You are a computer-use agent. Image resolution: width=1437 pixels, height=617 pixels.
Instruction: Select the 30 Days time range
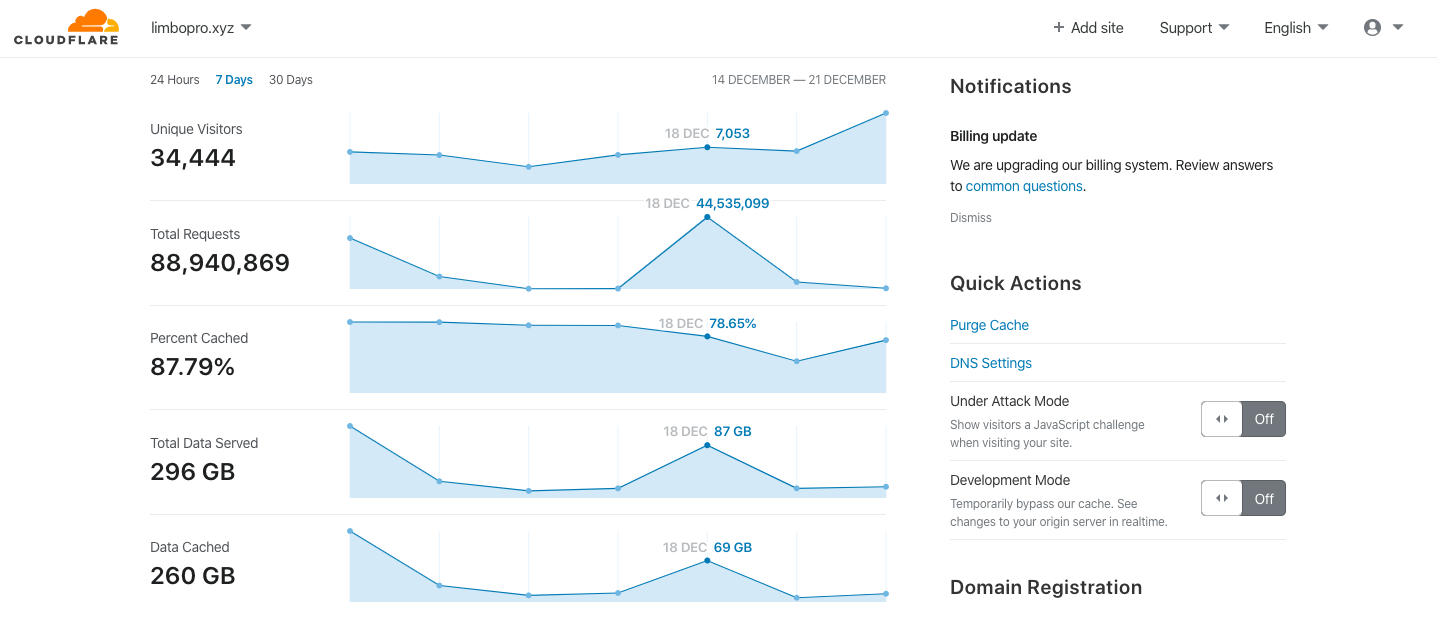[x=291, y=80]
